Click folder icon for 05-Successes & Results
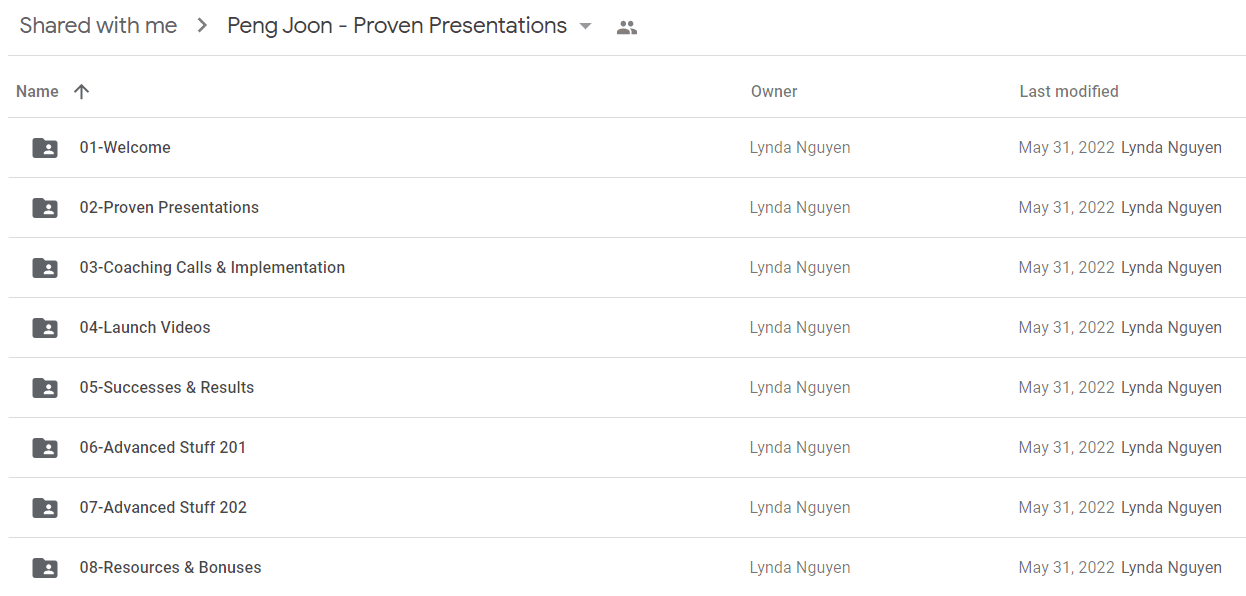The image size is (1246, 596). click(45, 388)
